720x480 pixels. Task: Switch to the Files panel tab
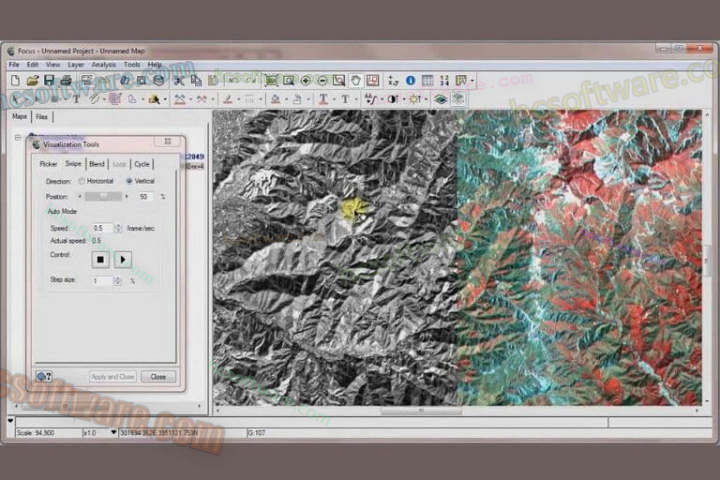coord(42,117)
